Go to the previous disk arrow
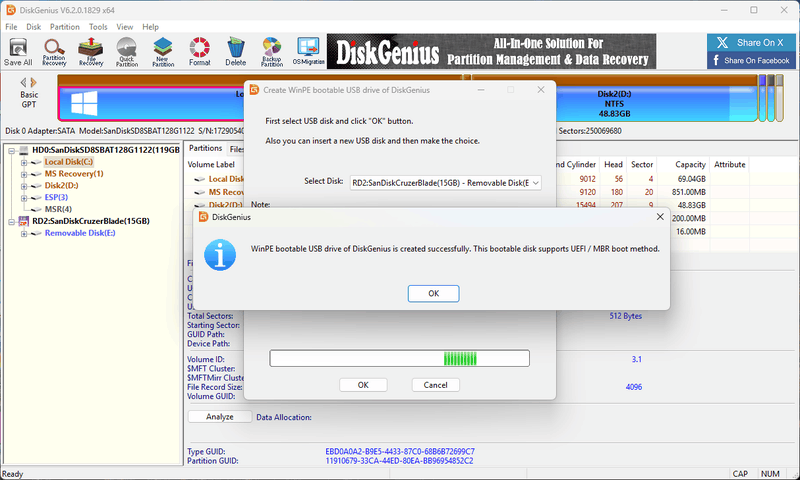 (x=23, y=82)
